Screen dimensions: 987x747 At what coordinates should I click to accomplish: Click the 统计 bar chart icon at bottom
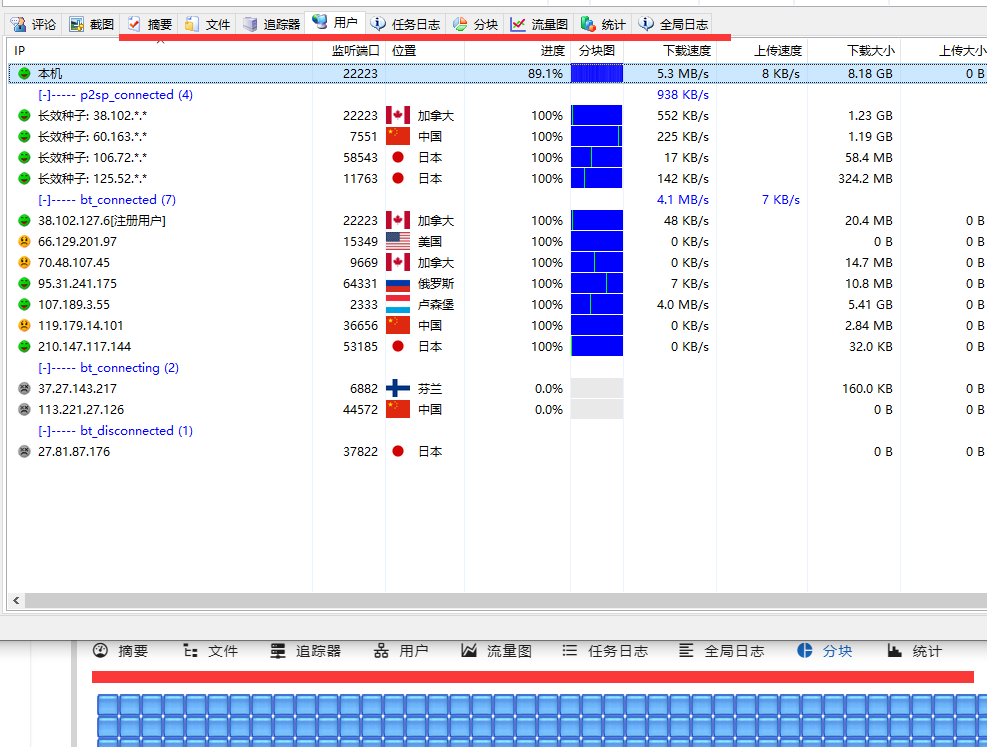tap(895, 651)
